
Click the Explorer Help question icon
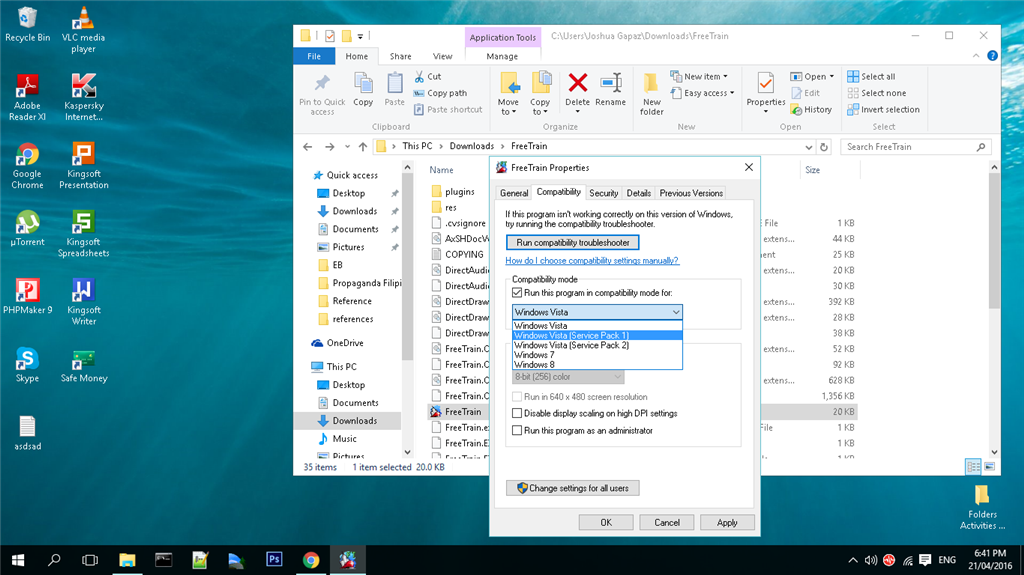coord(992,56)
